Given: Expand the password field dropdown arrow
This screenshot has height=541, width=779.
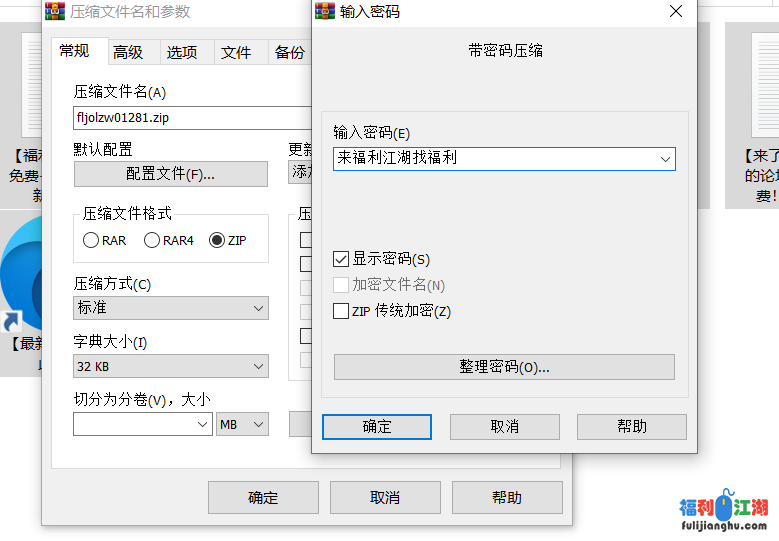Looking at the screenshot, I should coord(665,159).
